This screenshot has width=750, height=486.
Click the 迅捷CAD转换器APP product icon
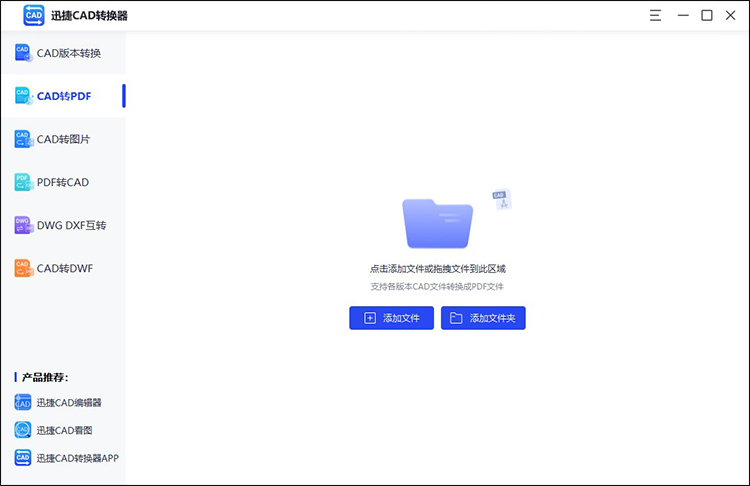(x=22, y=458)
